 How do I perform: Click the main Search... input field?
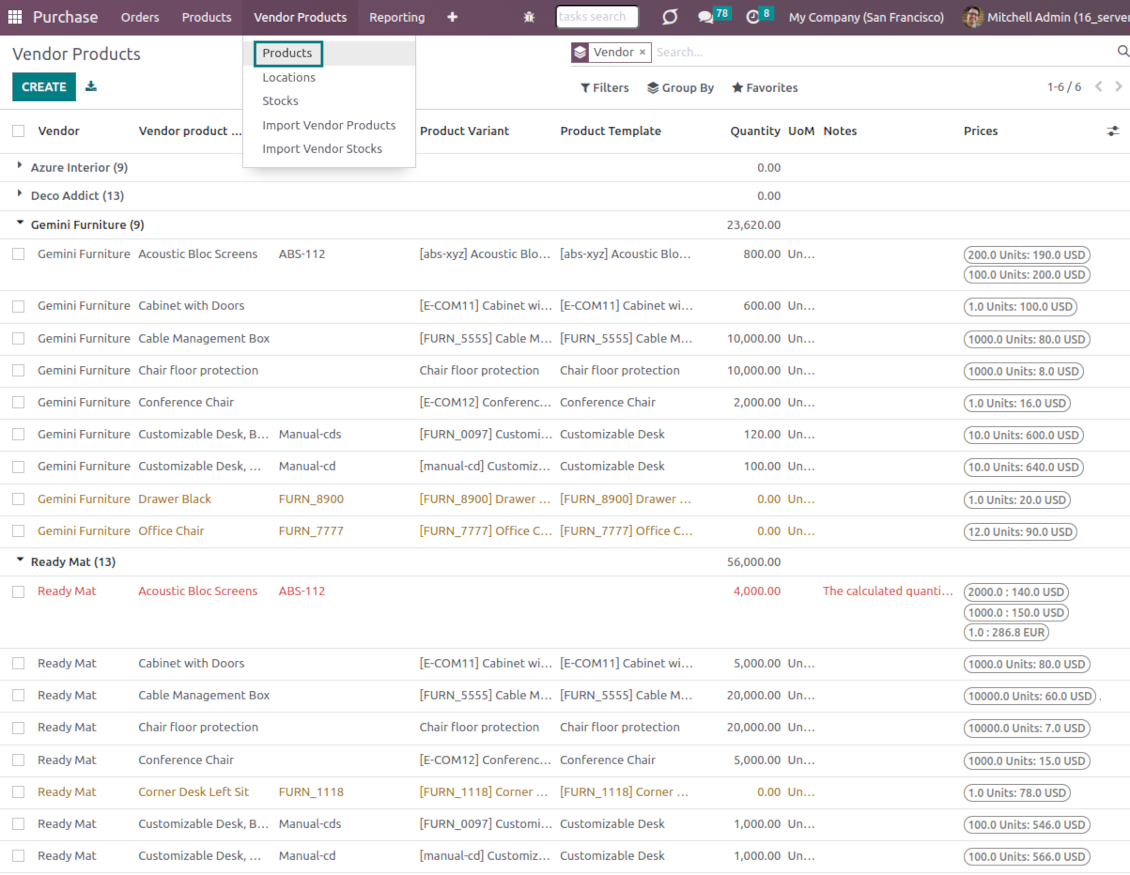pyautogui.click(x=884, y=52)
